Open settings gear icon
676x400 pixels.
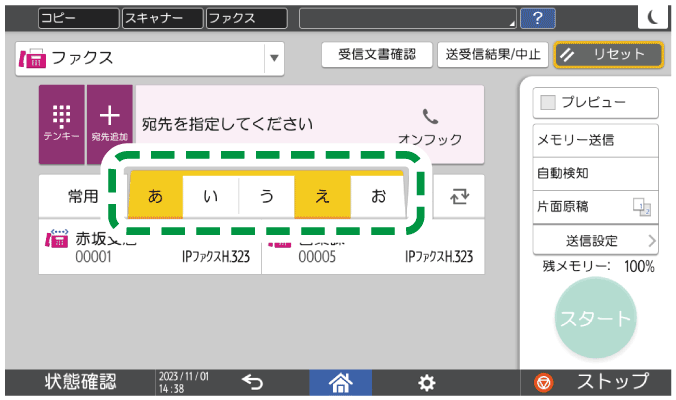[426, 383]
